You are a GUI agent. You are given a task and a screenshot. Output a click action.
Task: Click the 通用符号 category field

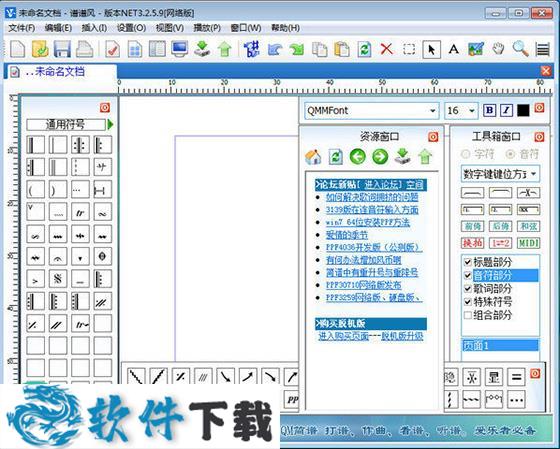[x=66, y=124]
